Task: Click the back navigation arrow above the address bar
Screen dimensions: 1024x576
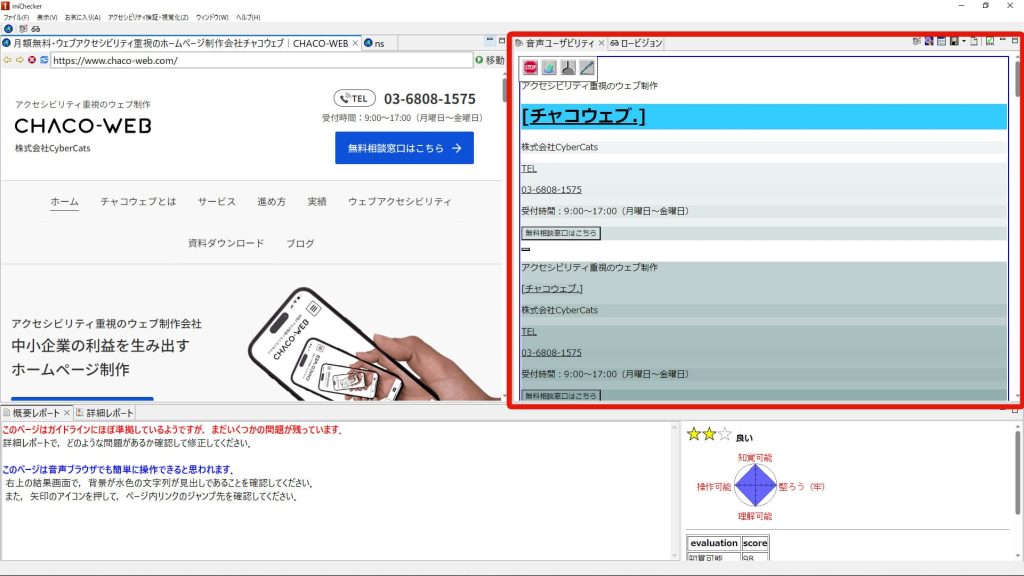Action: (x=7, y=60)
